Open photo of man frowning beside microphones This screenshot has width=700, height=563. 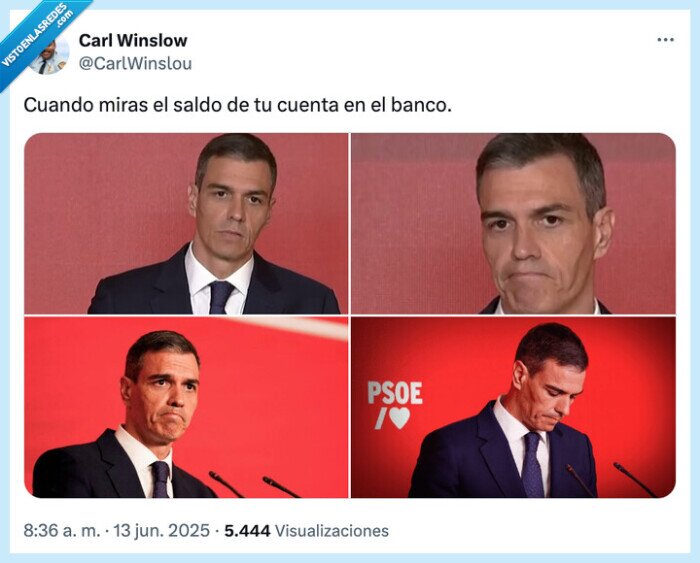click(x=186, y=407)
